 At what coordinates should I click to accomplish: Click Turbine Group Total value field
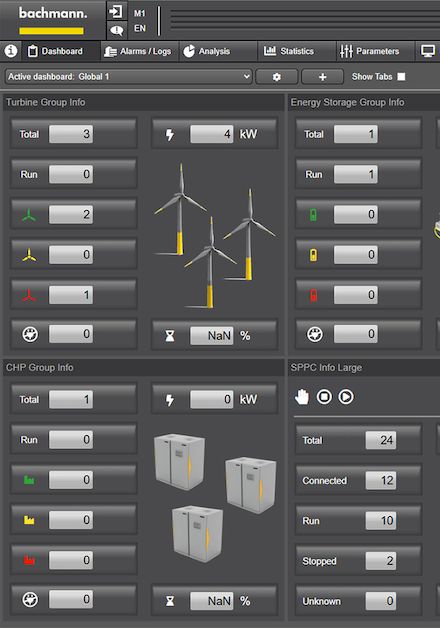pos(71,134)
